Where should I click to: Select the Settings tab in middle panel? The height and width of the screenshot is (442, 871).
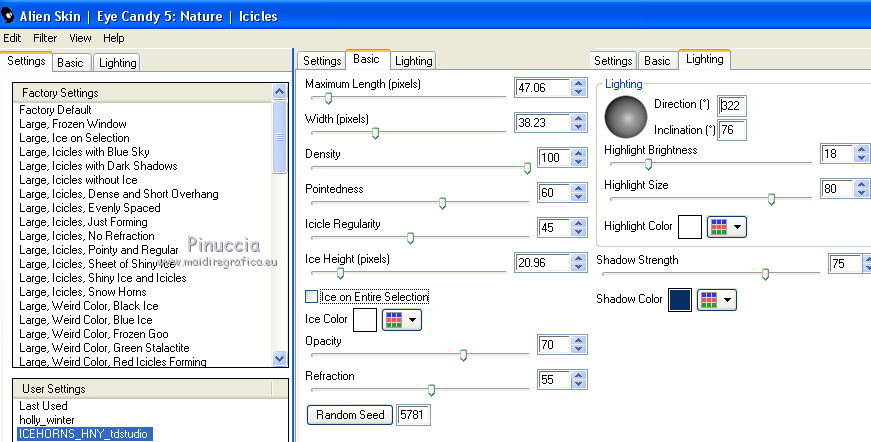[322, 61]
